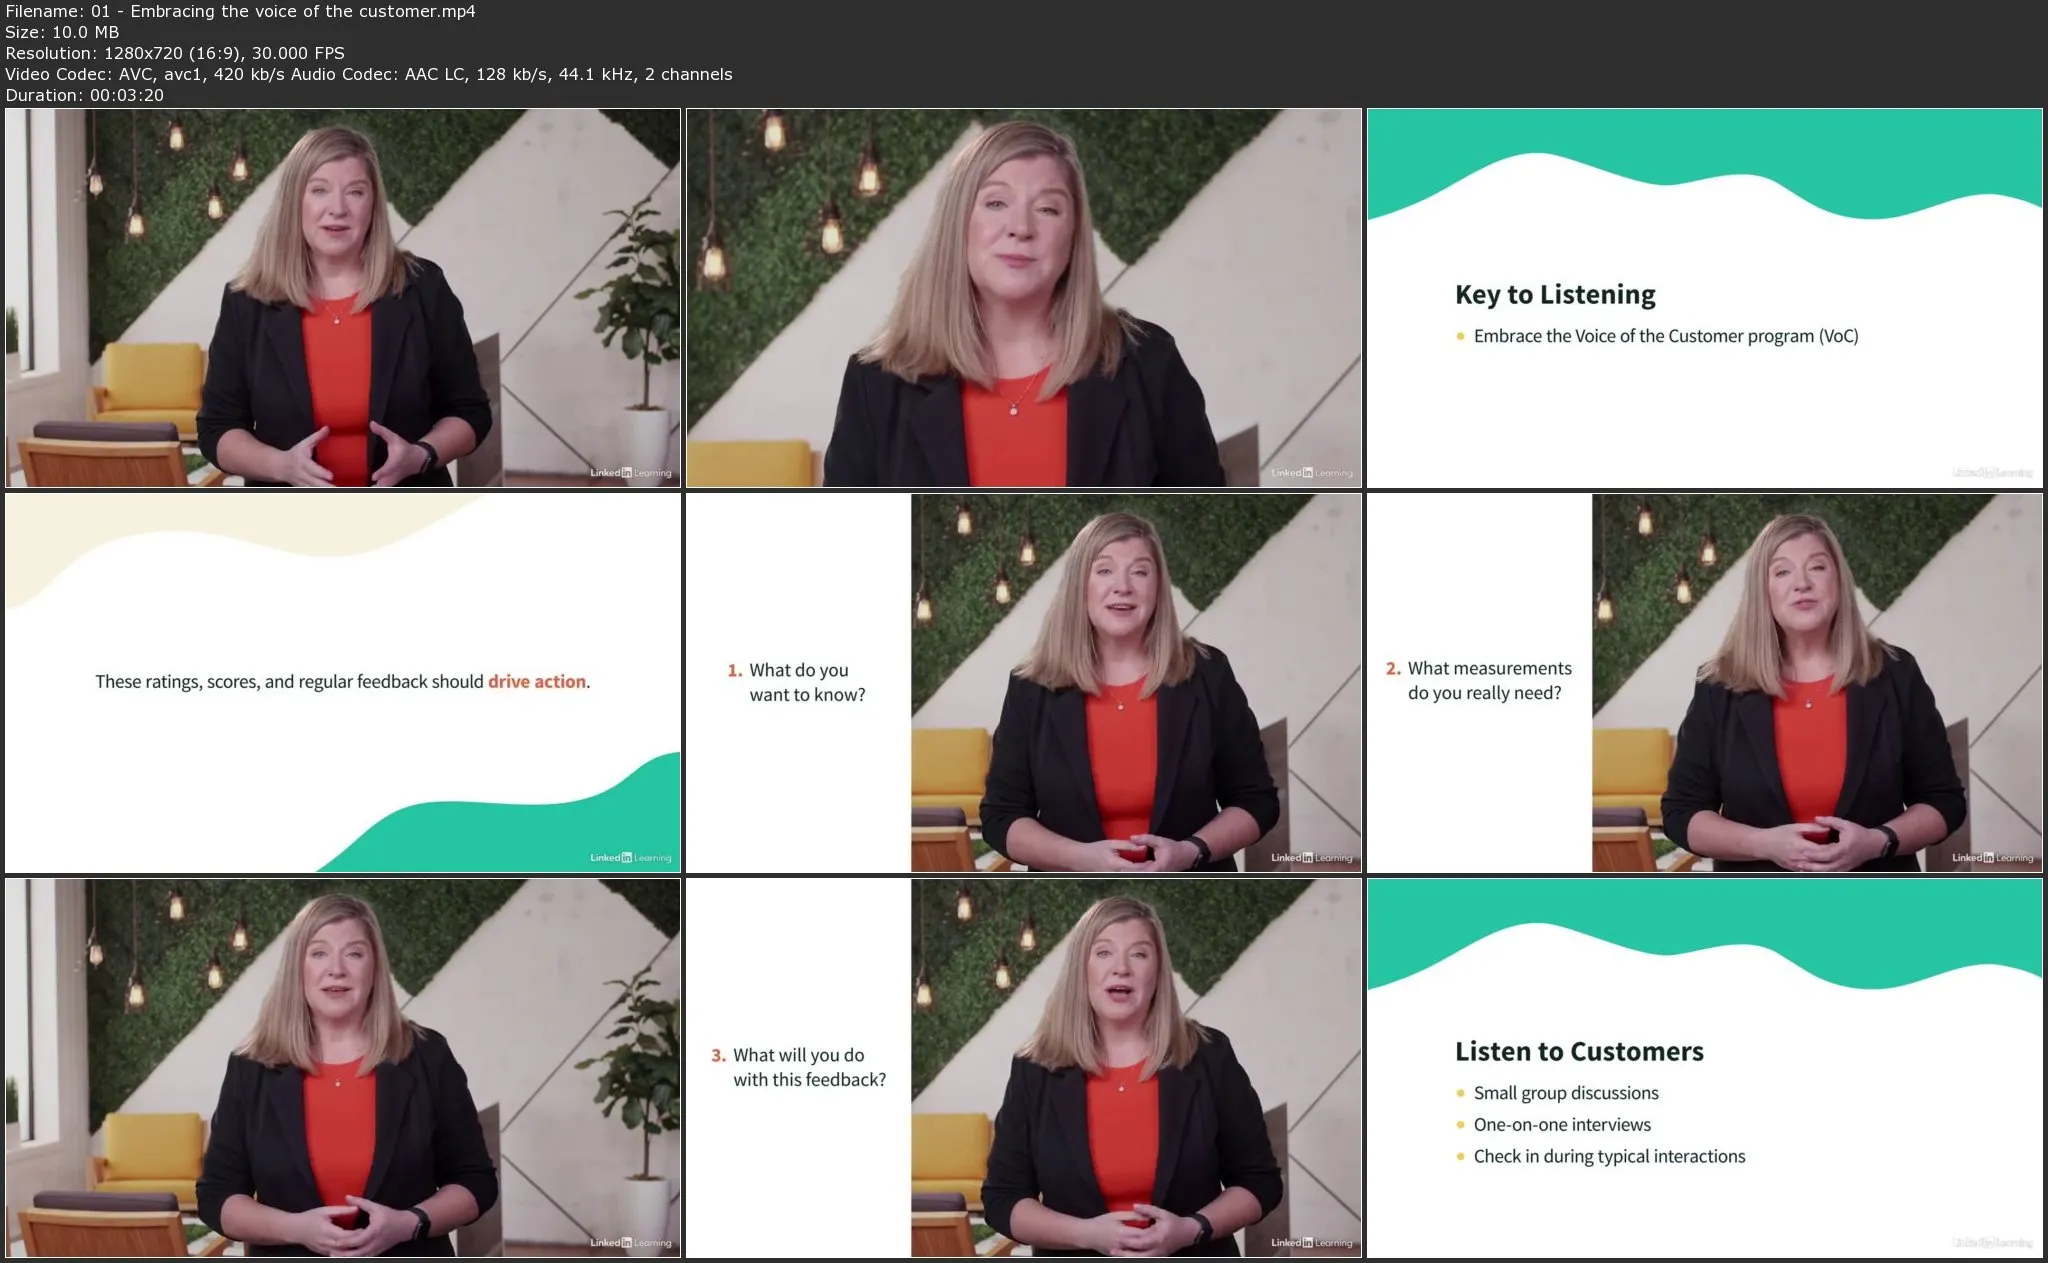Click the filename line at the top

tap(240, 12)
